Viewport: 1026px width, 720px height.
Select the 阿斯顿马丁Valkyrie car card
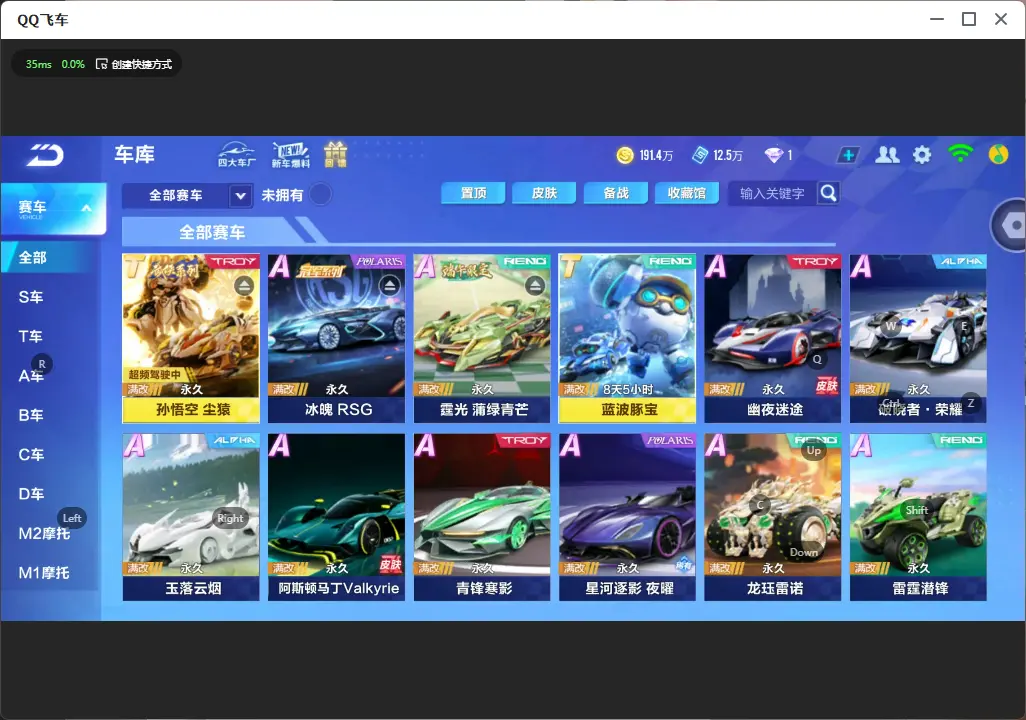tap(336, 517)
